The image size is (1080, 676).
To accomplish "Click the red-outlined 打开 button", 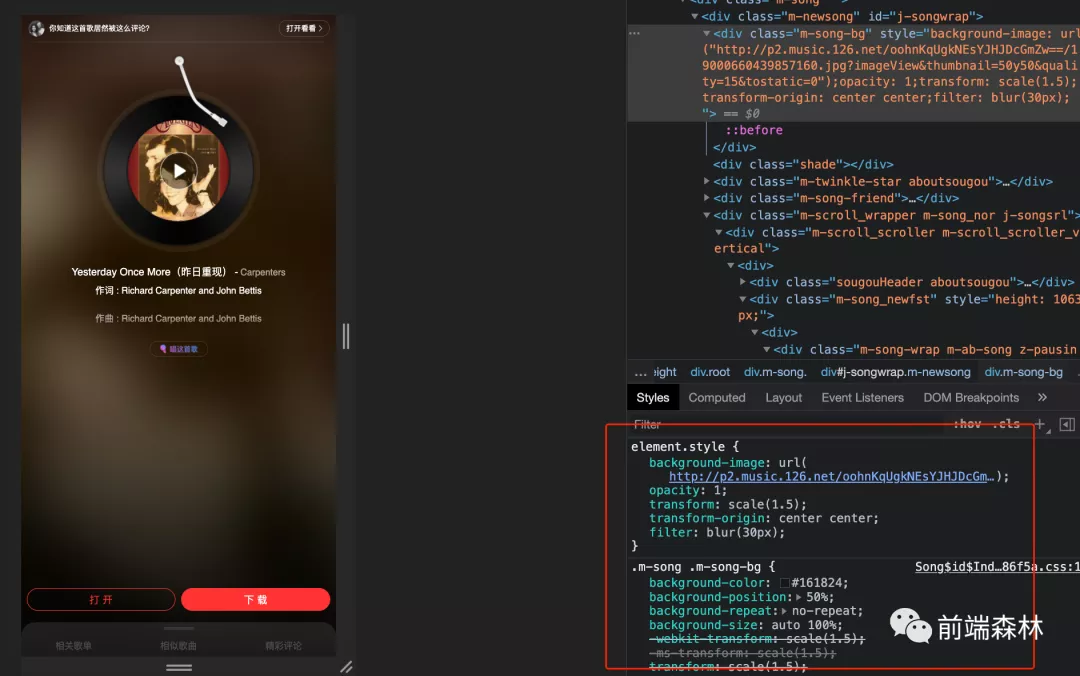I will (x=101, y=600).
